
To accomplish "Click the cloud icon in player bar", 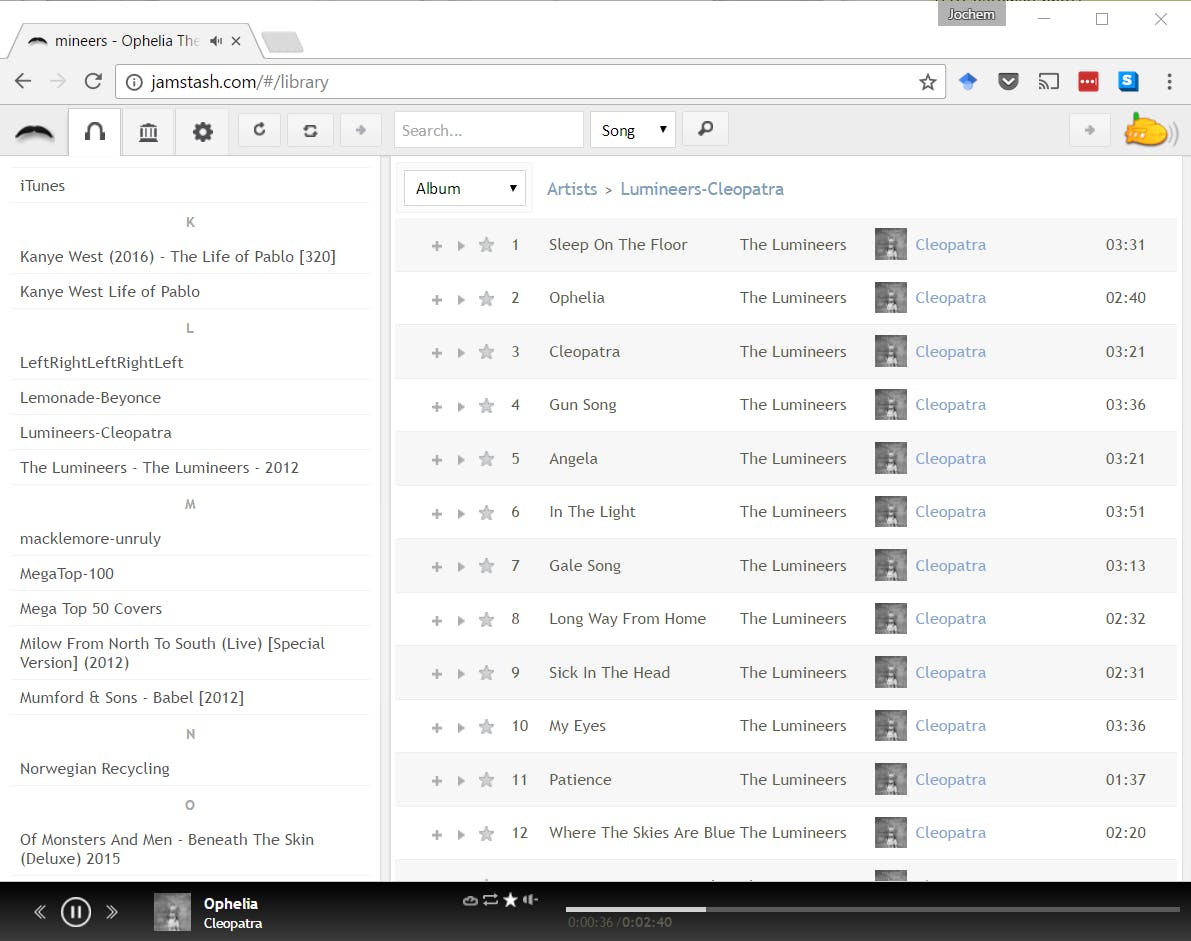I will pyautogui.click(x=470, y=900).
